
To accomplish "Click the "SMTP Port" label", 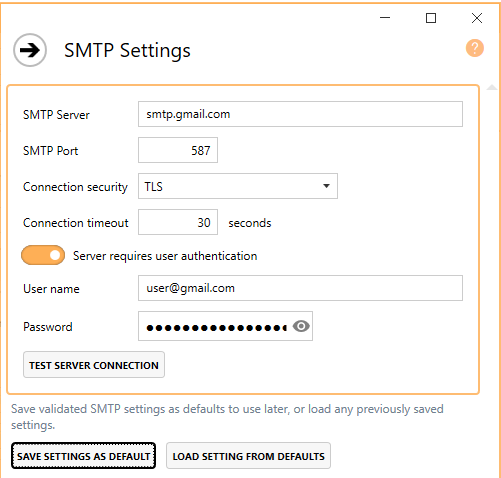I will [x=50, y=151].
